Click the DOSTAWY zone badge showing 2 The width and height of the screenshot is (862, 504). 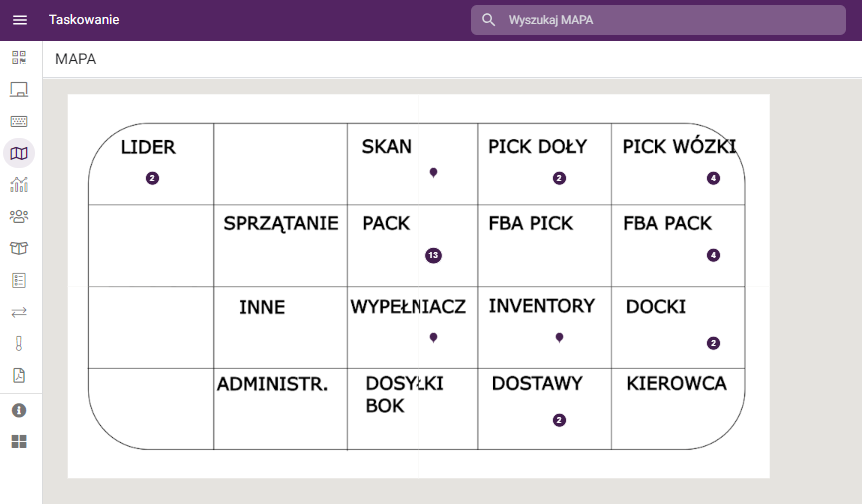[x=559, y=421]
